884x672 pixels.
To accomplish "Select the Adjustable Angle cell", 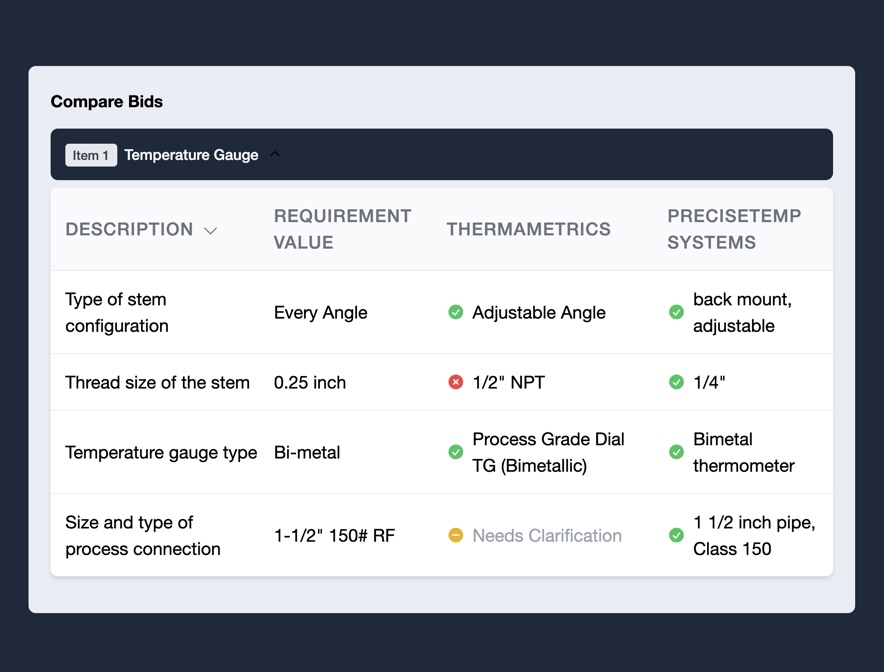I will [539, 313].
